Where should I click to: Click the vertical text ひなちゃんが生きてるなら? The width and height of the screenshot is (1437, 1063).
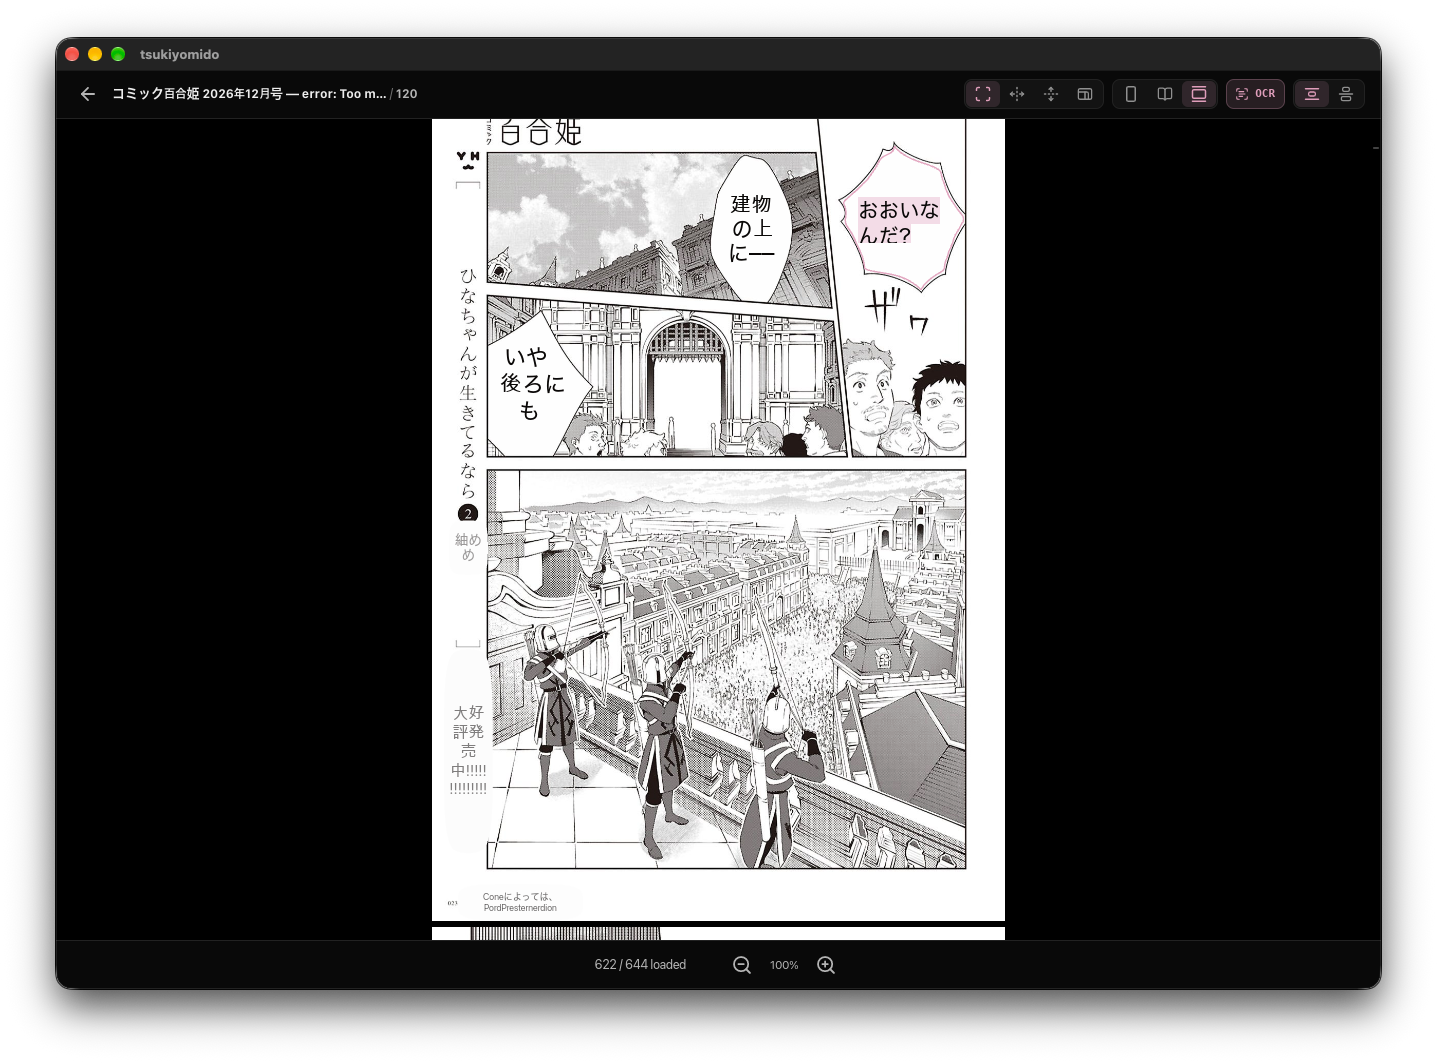click(468, 383)
